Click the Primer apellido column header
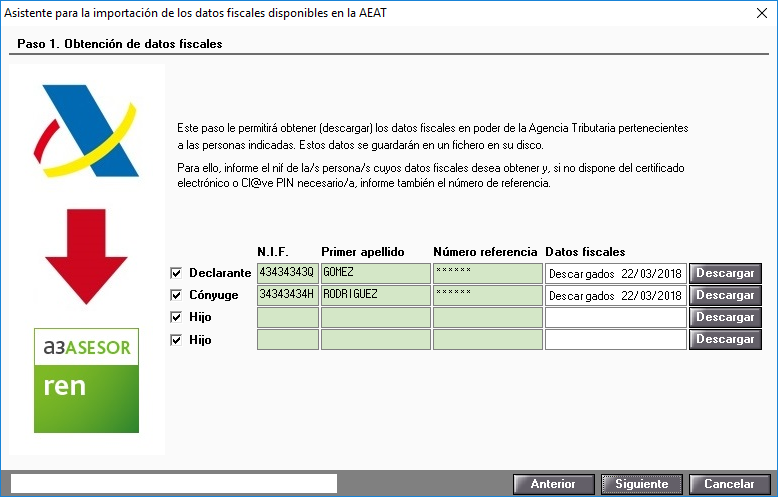This screenshot has height=497, width=778. (x=363, y=252)
